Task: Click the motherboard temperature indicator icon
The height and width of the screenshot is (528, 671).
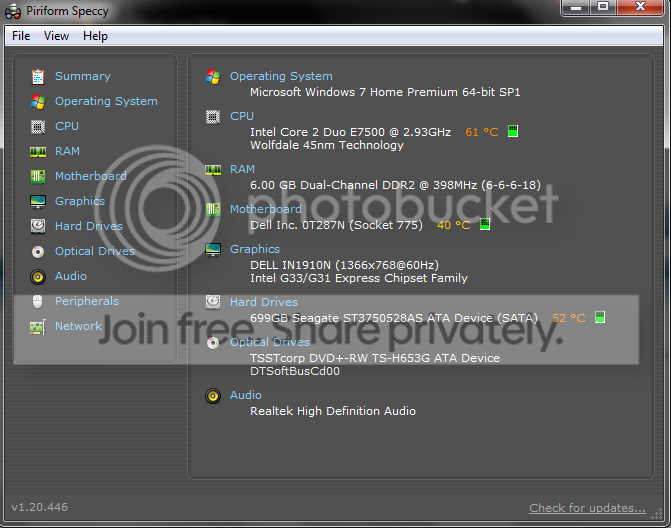Action: point(484,224)
